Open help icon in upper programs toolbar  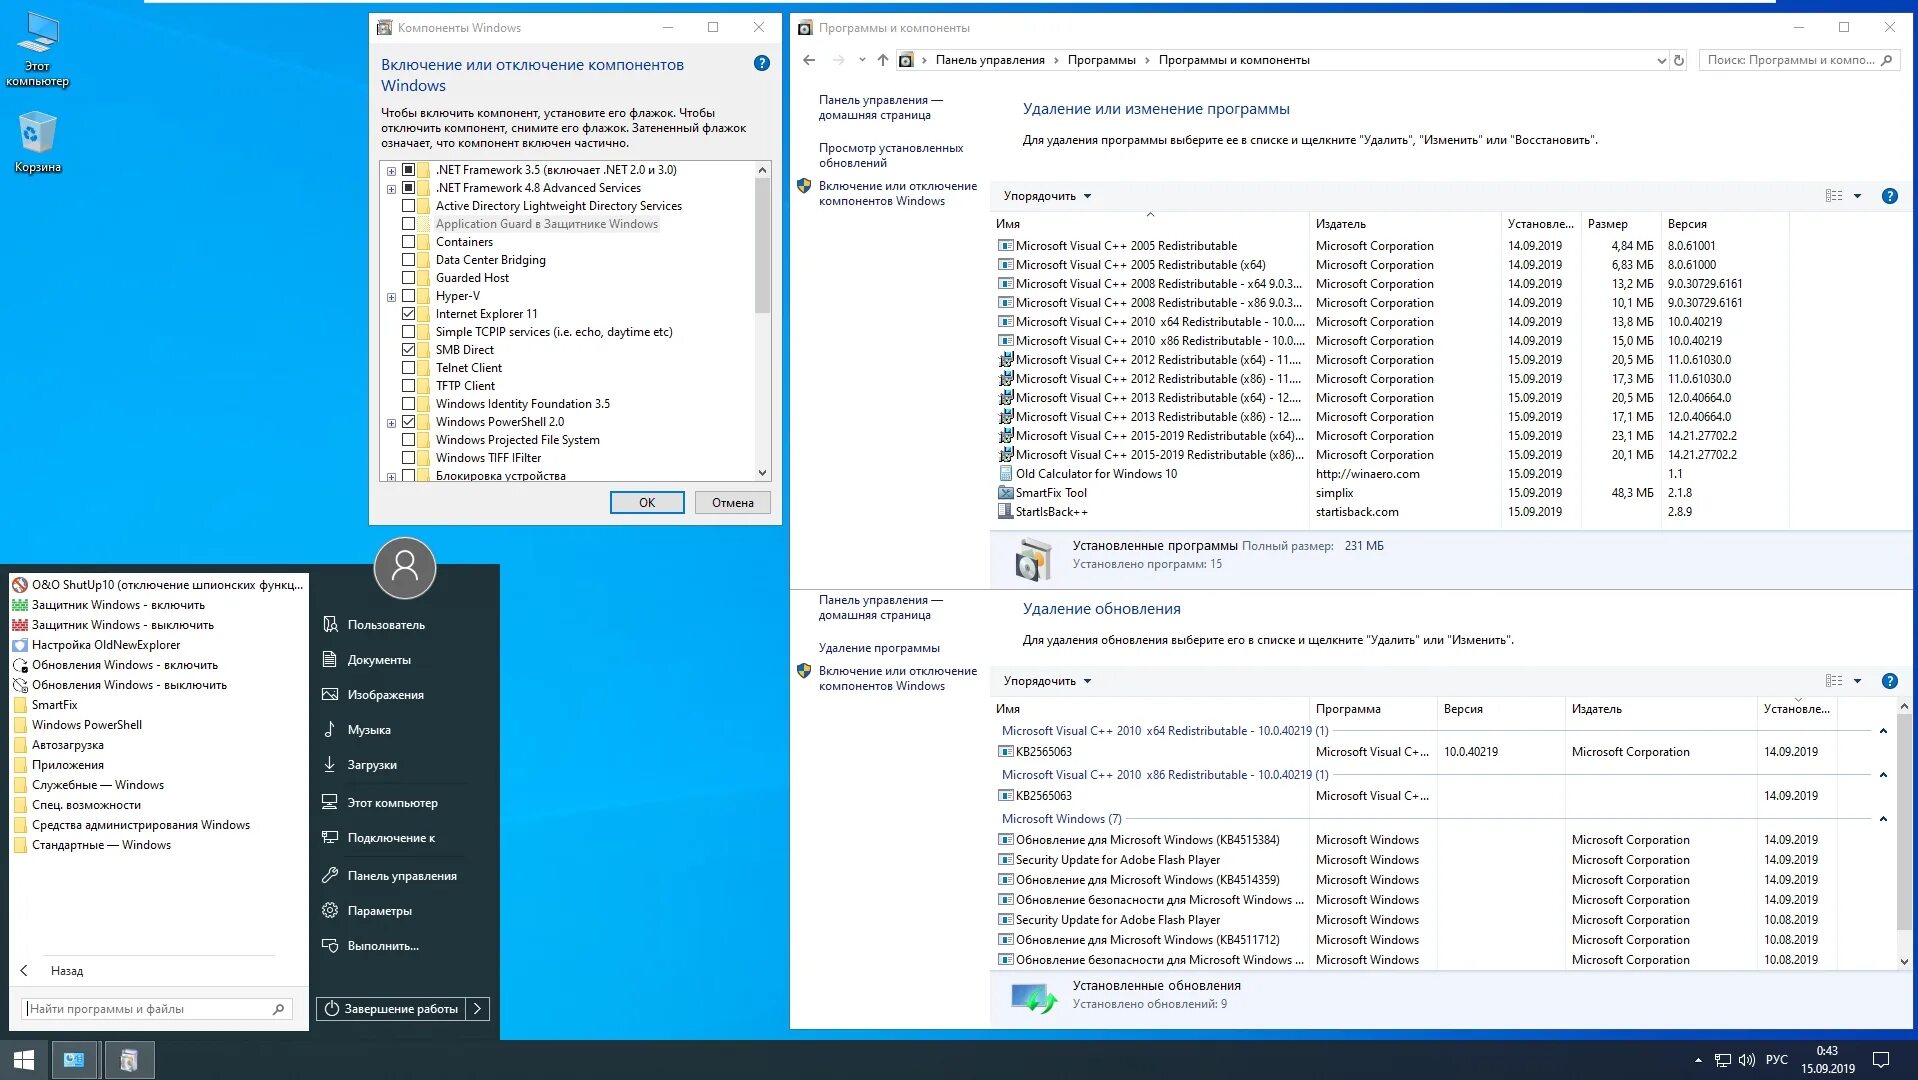tap(1889, 196)
